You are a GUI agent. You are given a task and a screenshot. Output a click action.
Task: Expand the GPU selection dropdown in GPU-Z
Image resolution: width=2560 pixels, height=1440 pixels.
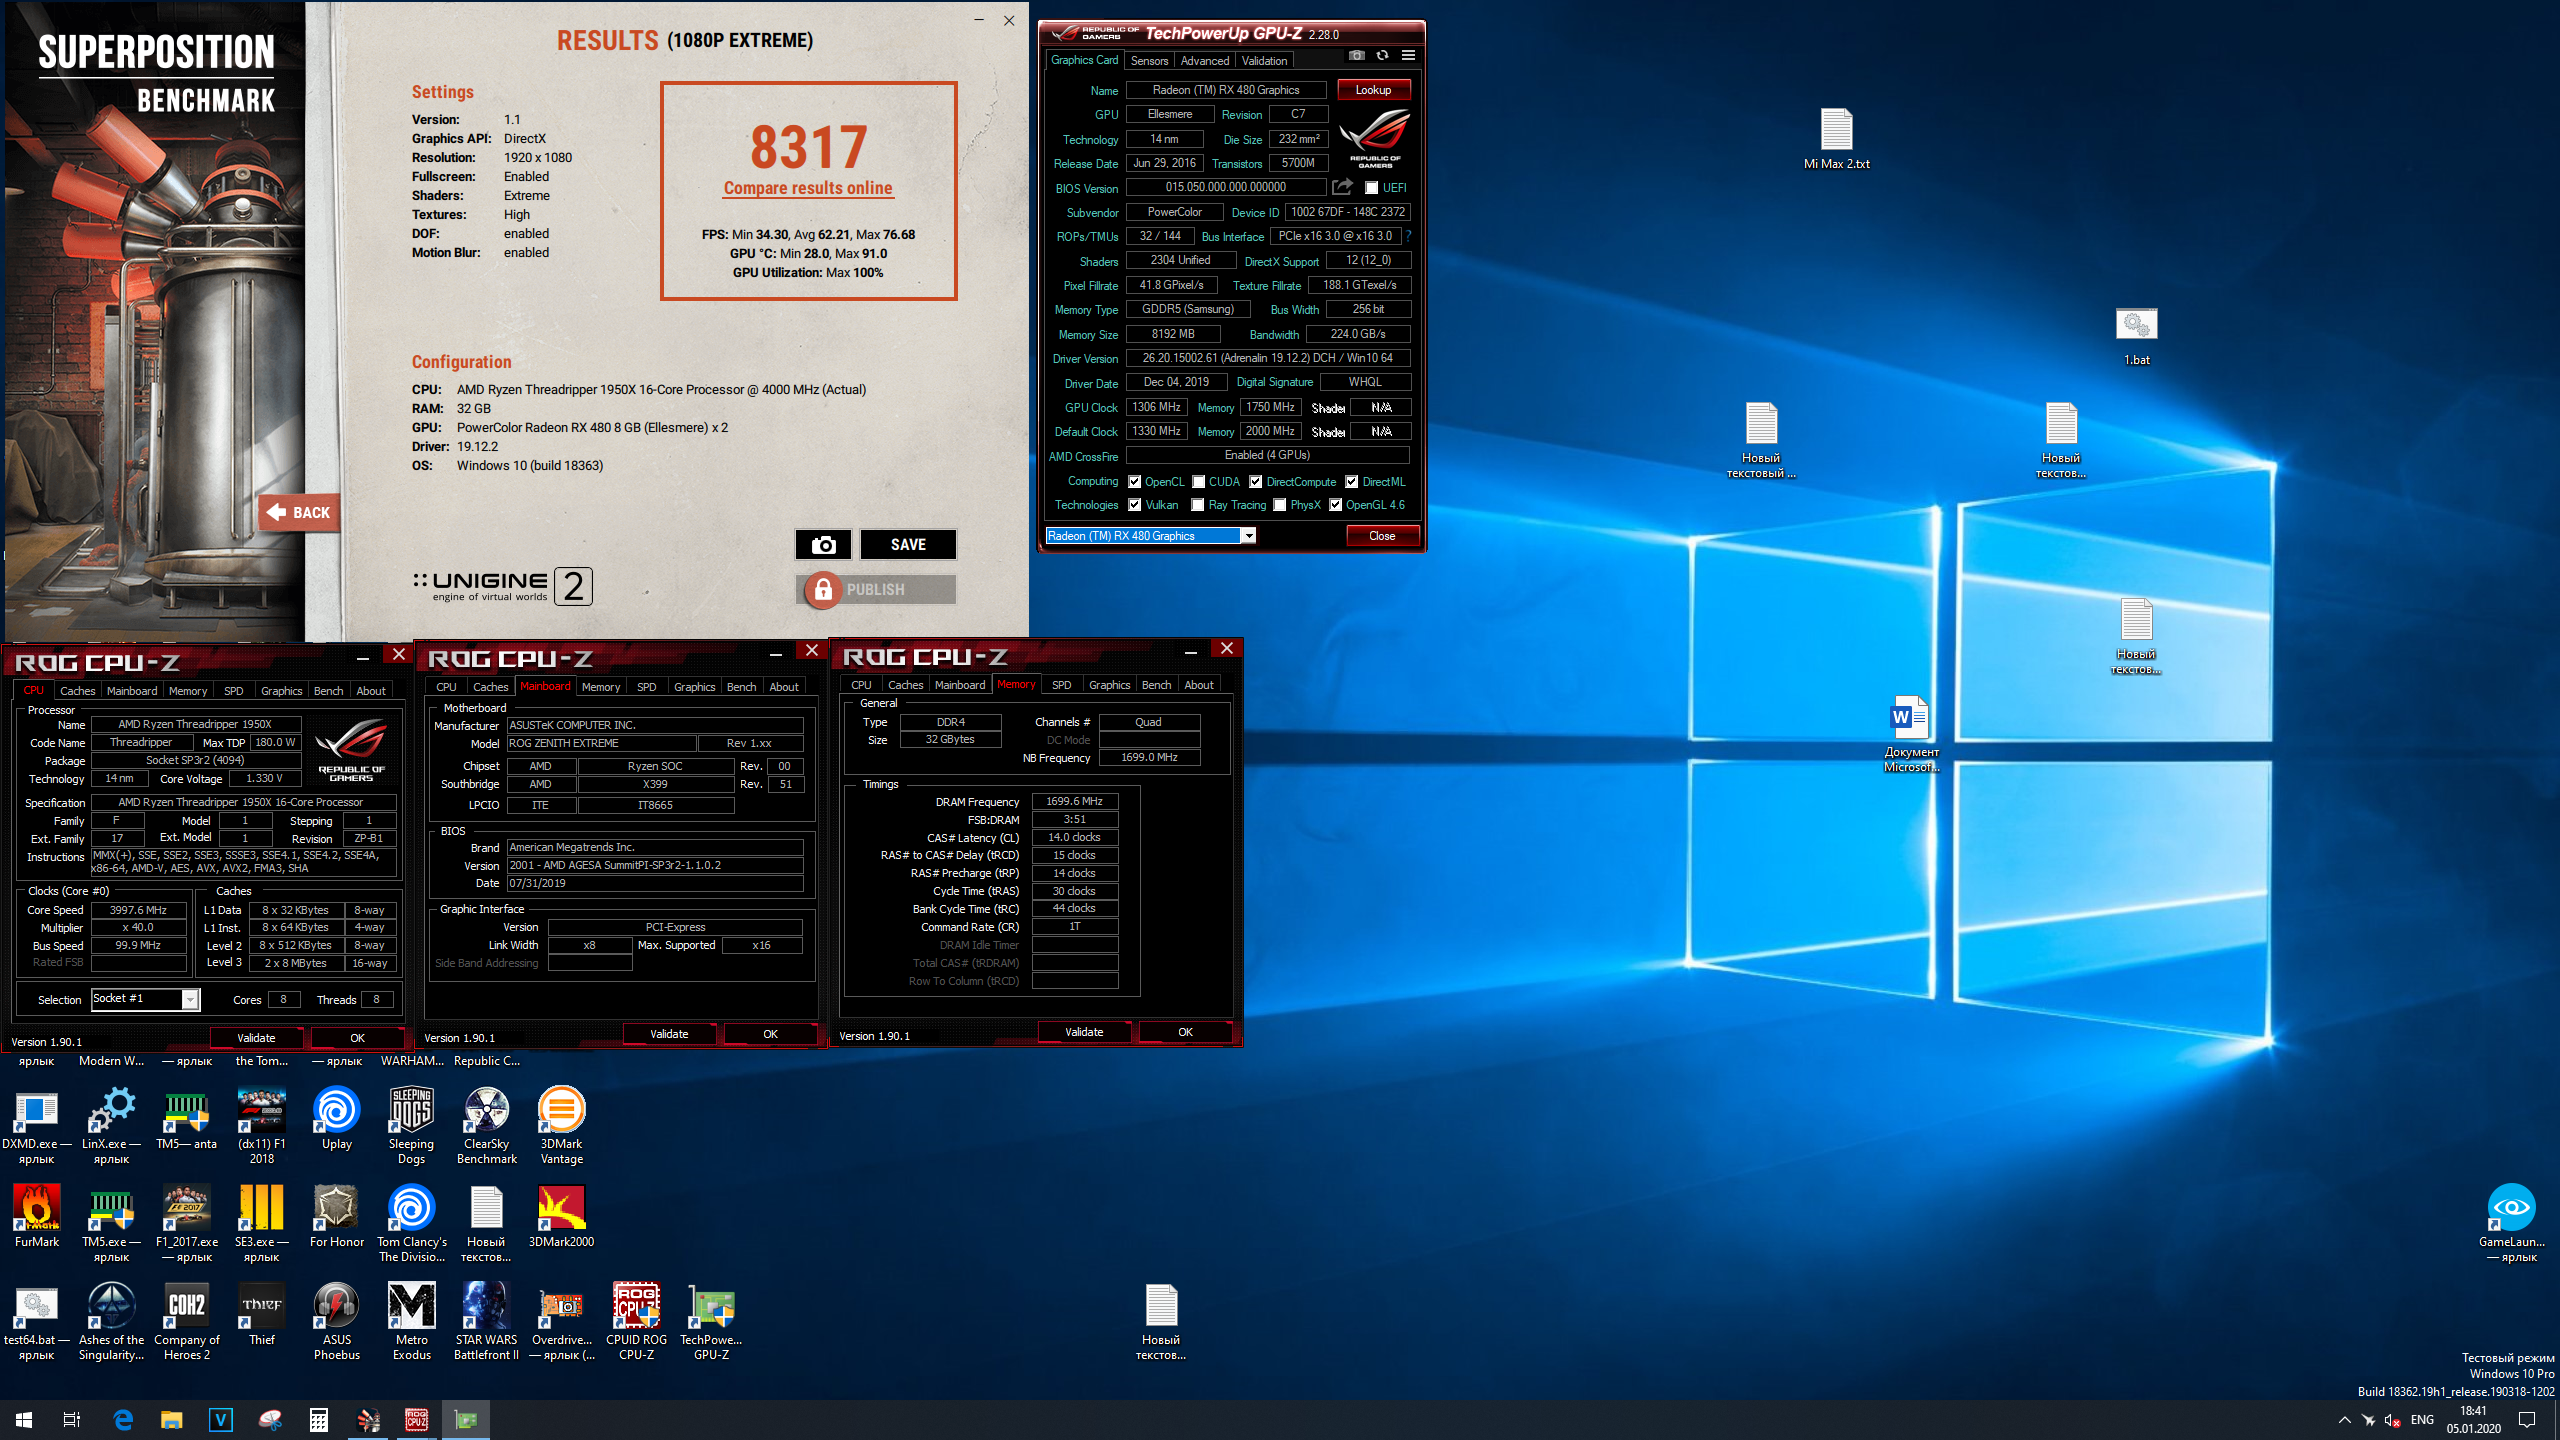click(x=1248, y=536)
